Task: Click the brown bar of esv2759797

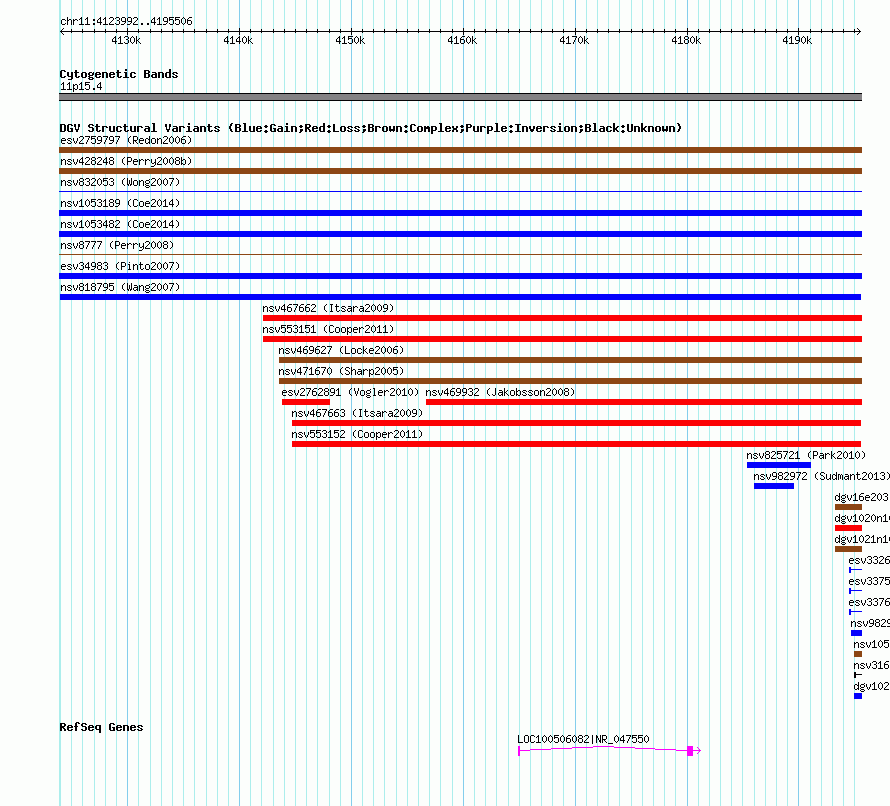Action: click(x=460, y=150)
